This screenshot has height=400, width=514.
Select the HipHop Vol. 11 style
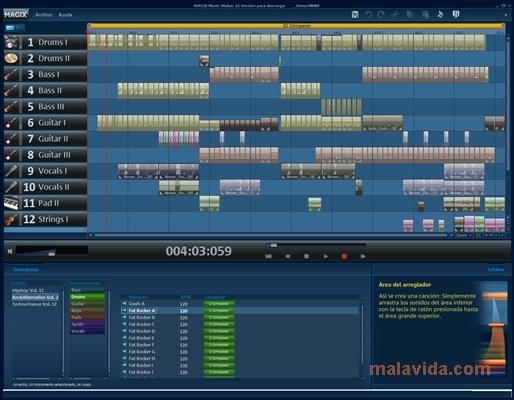28,290
